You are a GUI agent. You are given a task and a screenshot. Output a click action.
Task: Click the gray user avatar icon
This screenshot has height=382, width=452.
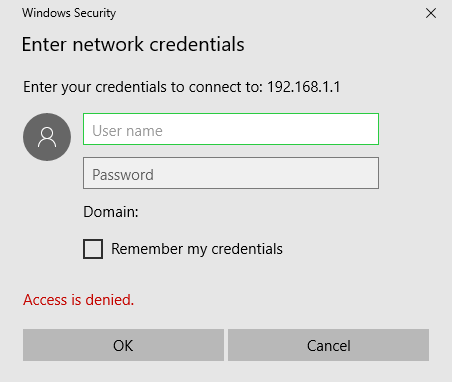coord(47,137)
